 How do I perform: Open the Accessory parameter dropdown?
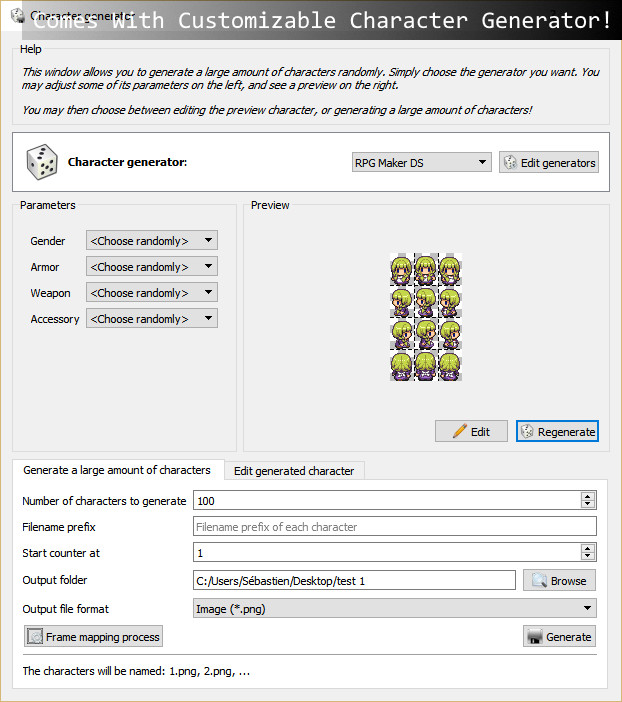click(x=152, y=319)
